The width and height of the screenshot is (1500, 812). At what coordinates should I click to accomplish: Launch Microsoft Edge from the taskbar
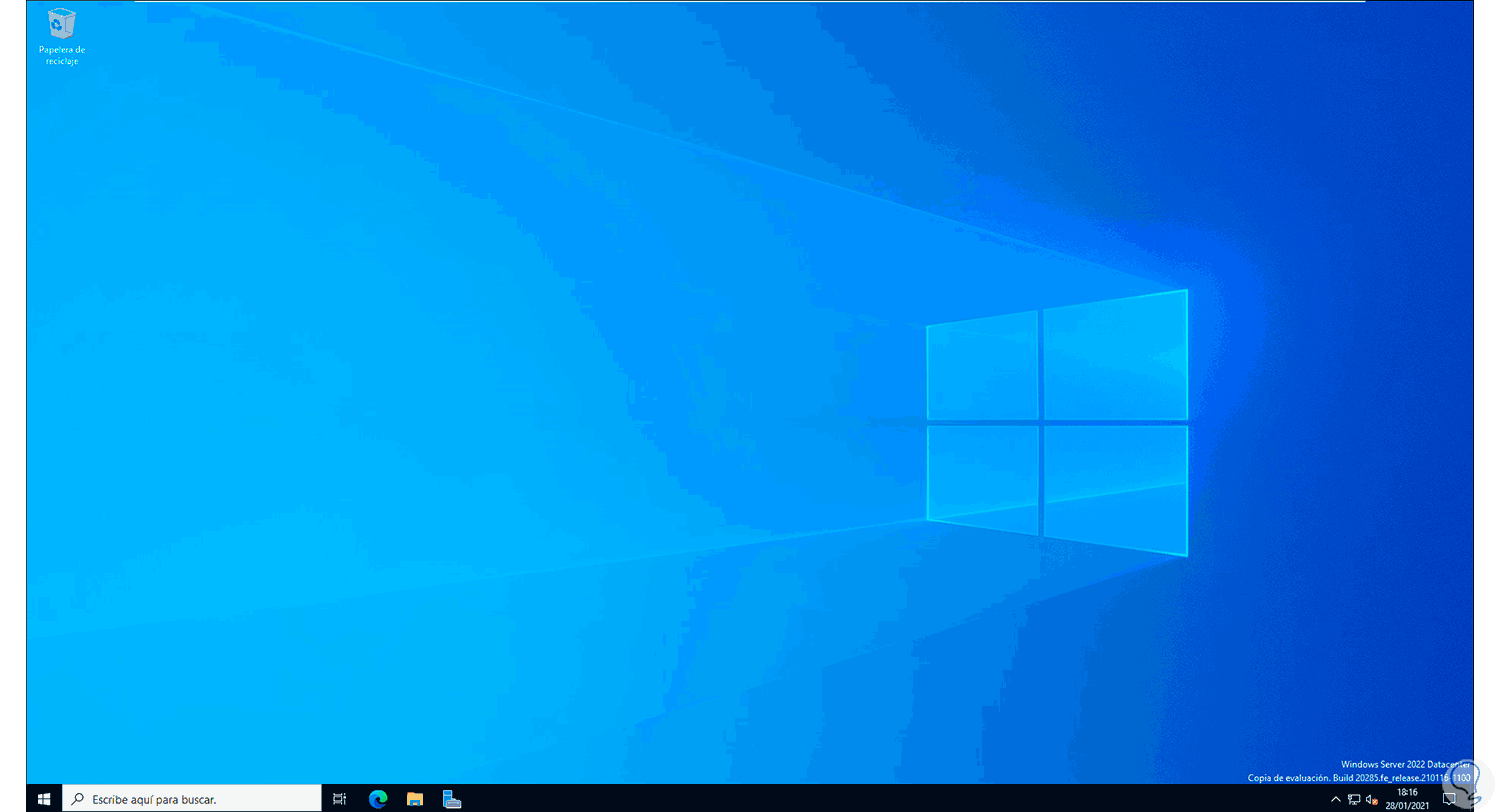click(378, 799)
